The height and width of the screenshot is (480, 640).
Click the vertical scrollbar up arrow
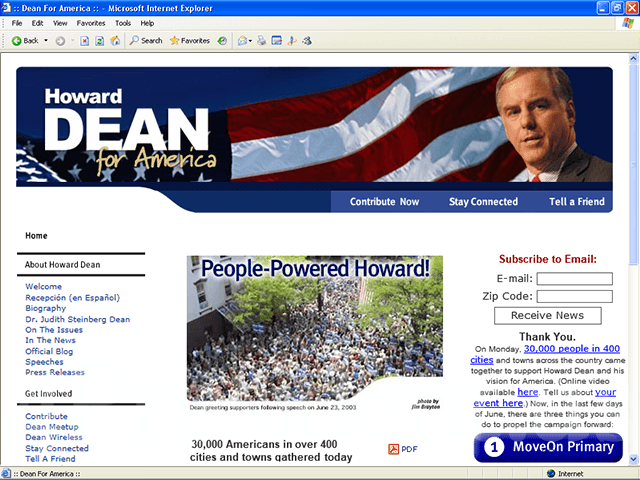[633, 59]
